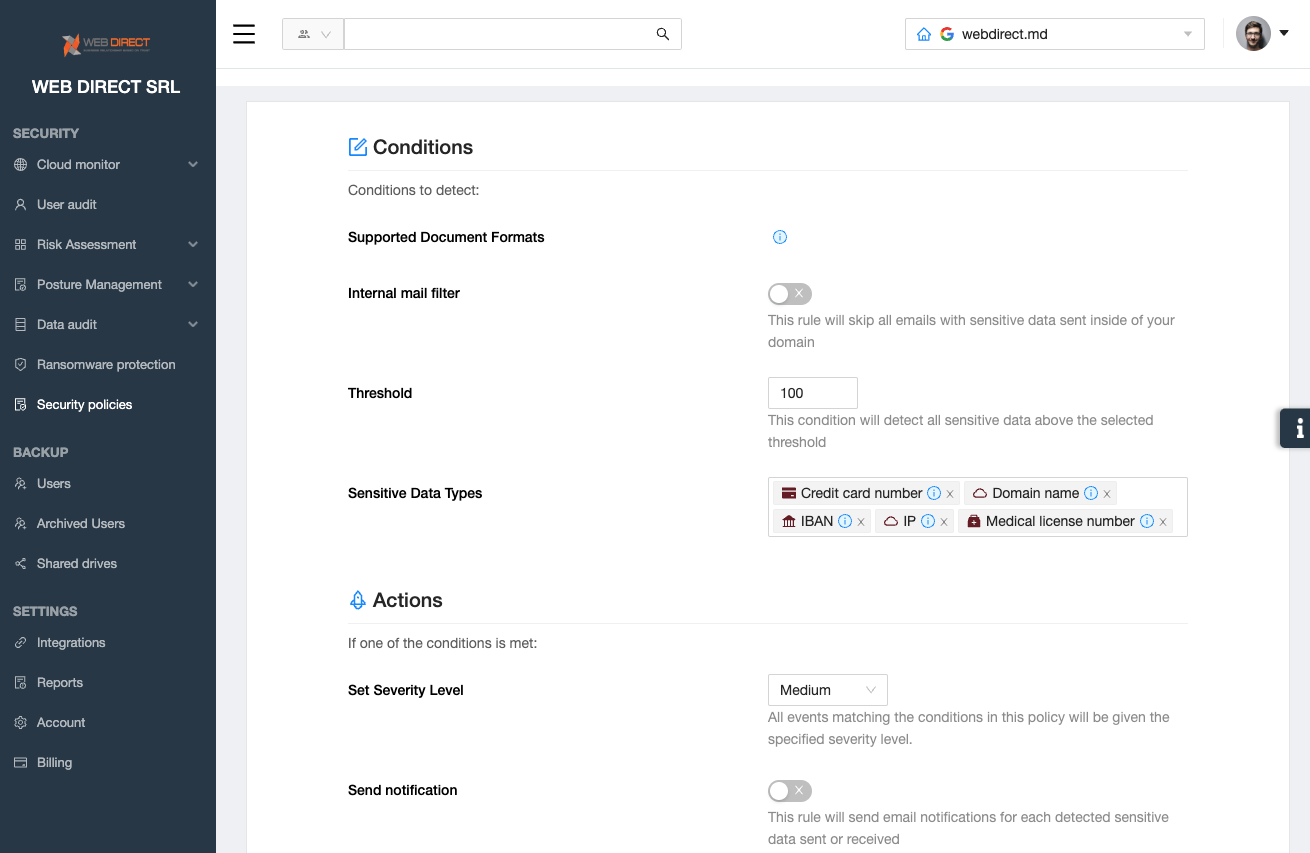Open the Billing settings page
This screenshot has width=1310, height=853.
click(54, 763)
